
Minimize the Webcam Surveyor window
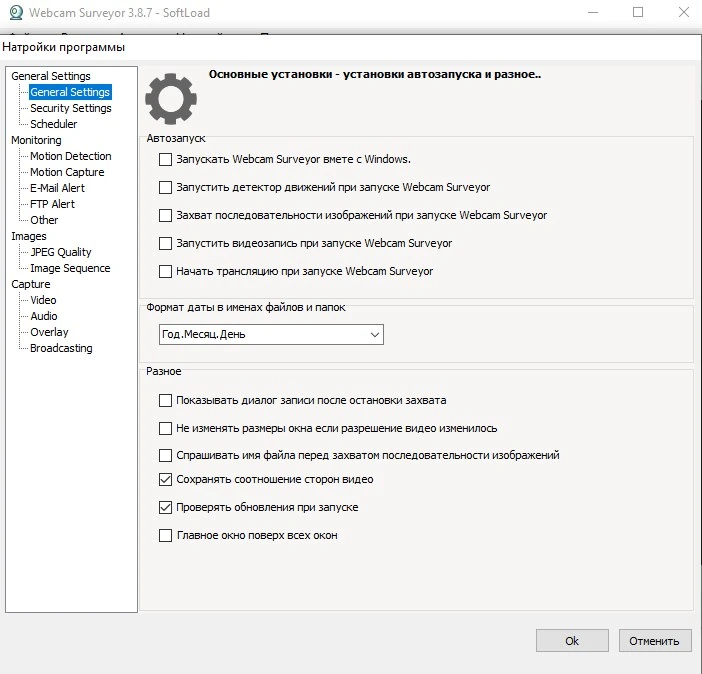tap(593, 12)
